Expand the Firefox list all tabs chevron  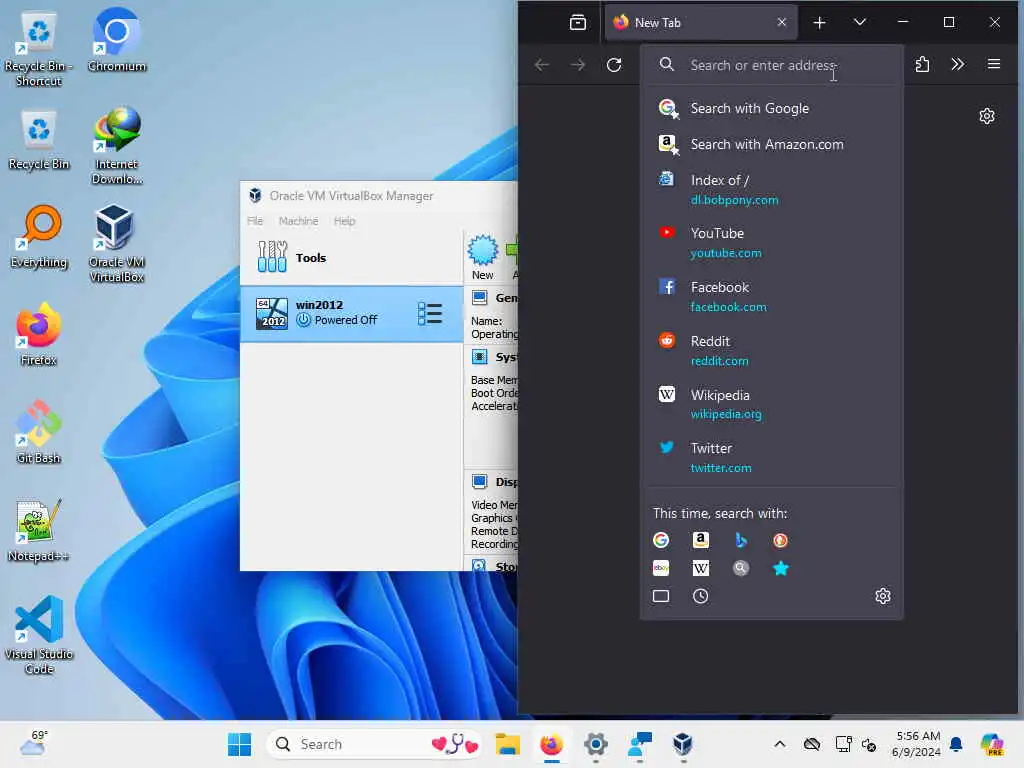[x=860, y=22]
